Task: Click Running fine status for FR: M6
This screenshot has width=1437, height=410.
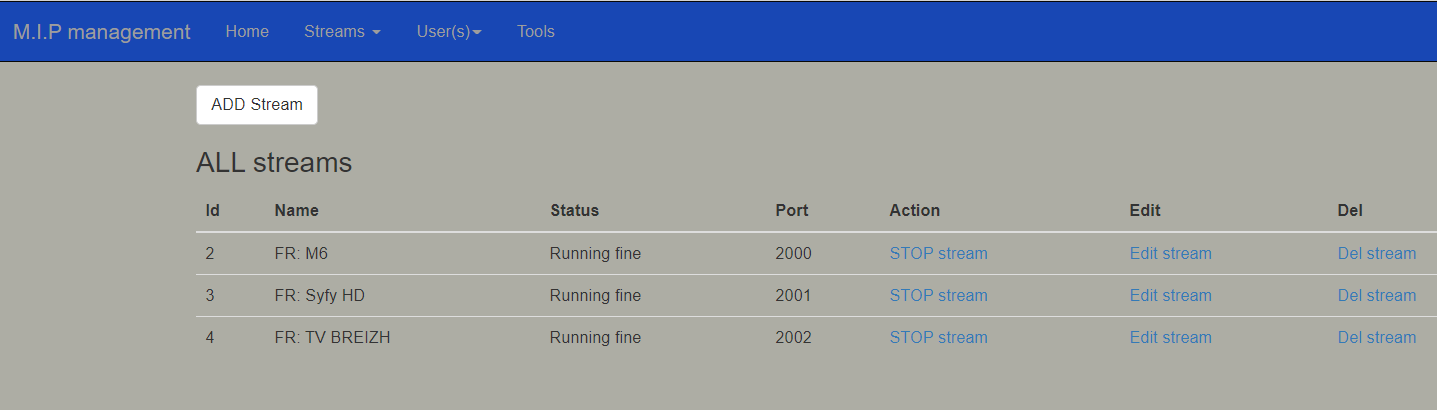Action: point(595,254)
